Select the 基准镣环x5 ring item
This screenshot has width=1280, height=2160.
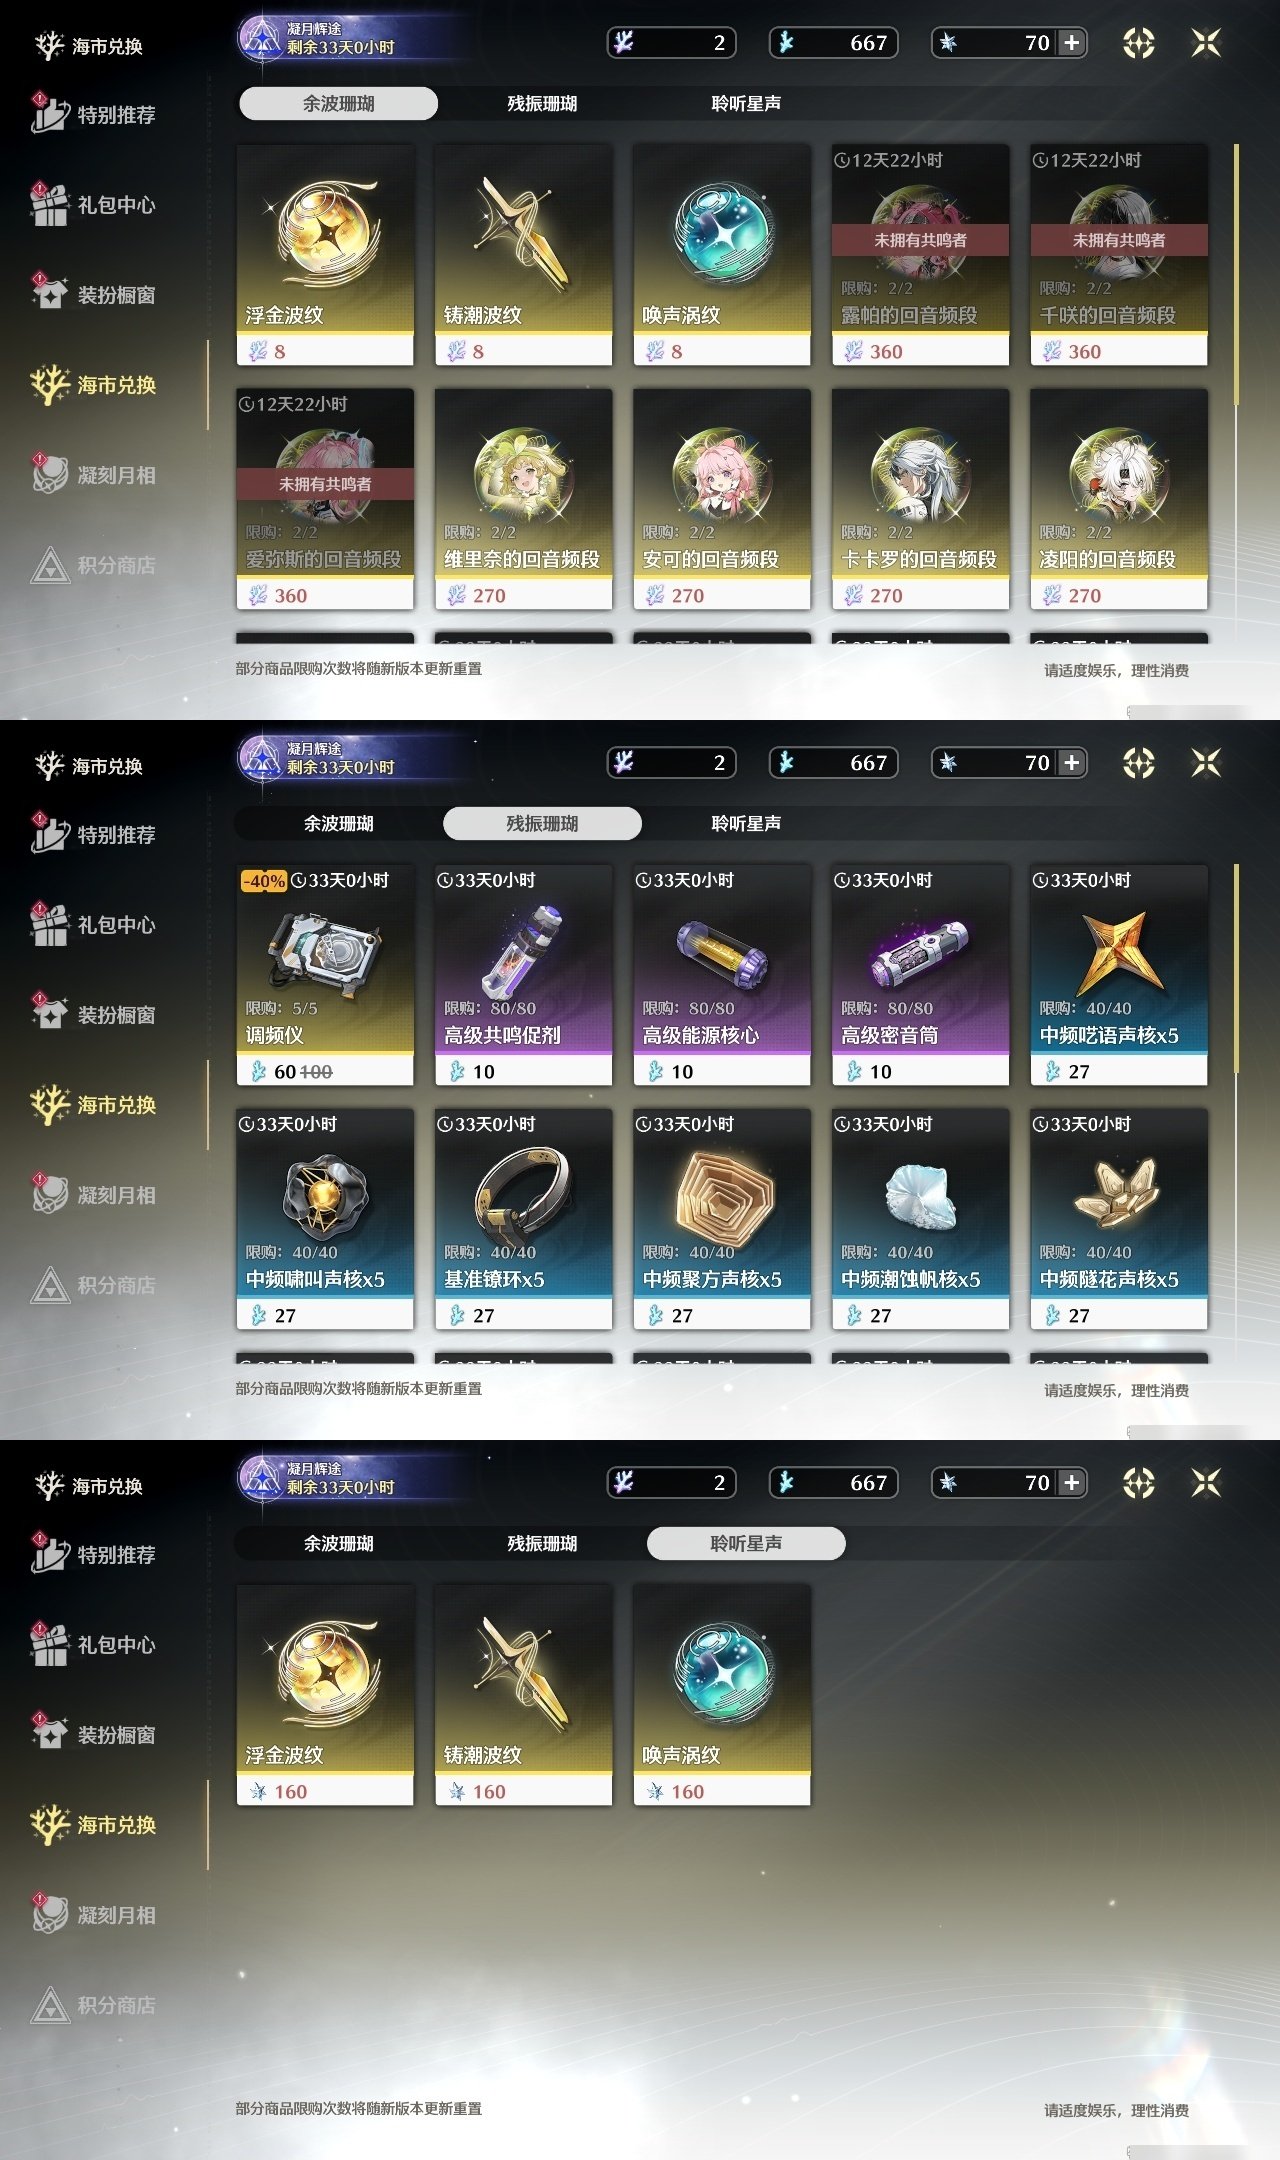click(x=523, y=1219)
